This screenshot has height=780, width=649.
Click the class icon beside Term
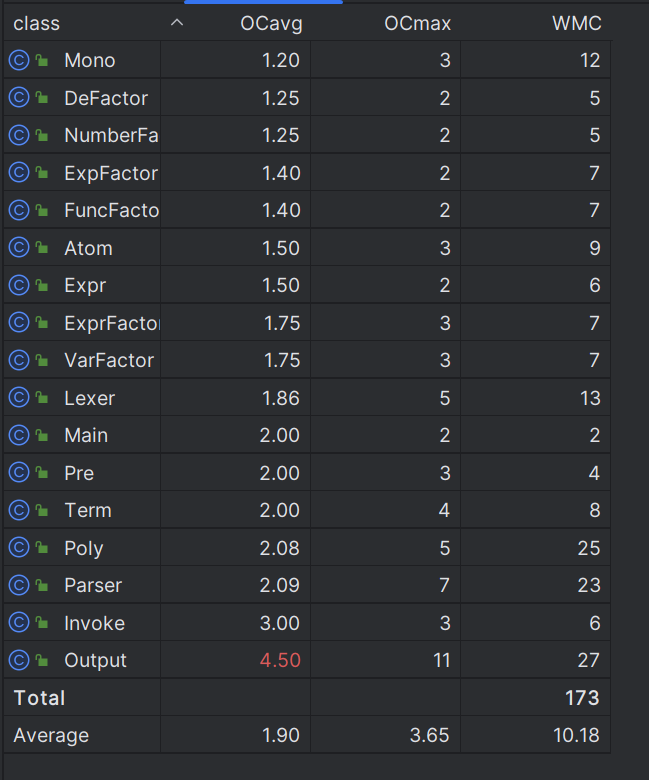[x=19, y=510]
